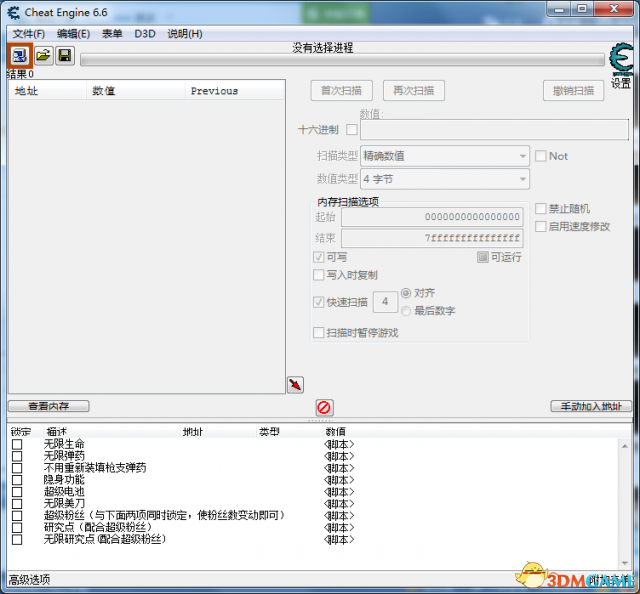Open the process list icon
640x594 pixels.
20,56
